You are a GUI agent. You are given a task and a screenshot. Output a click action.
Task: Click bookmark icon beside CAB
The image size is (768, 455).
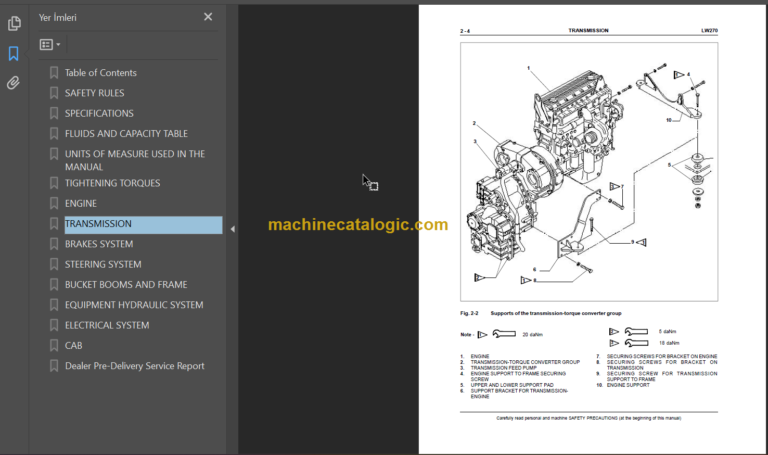pos(54,346)
